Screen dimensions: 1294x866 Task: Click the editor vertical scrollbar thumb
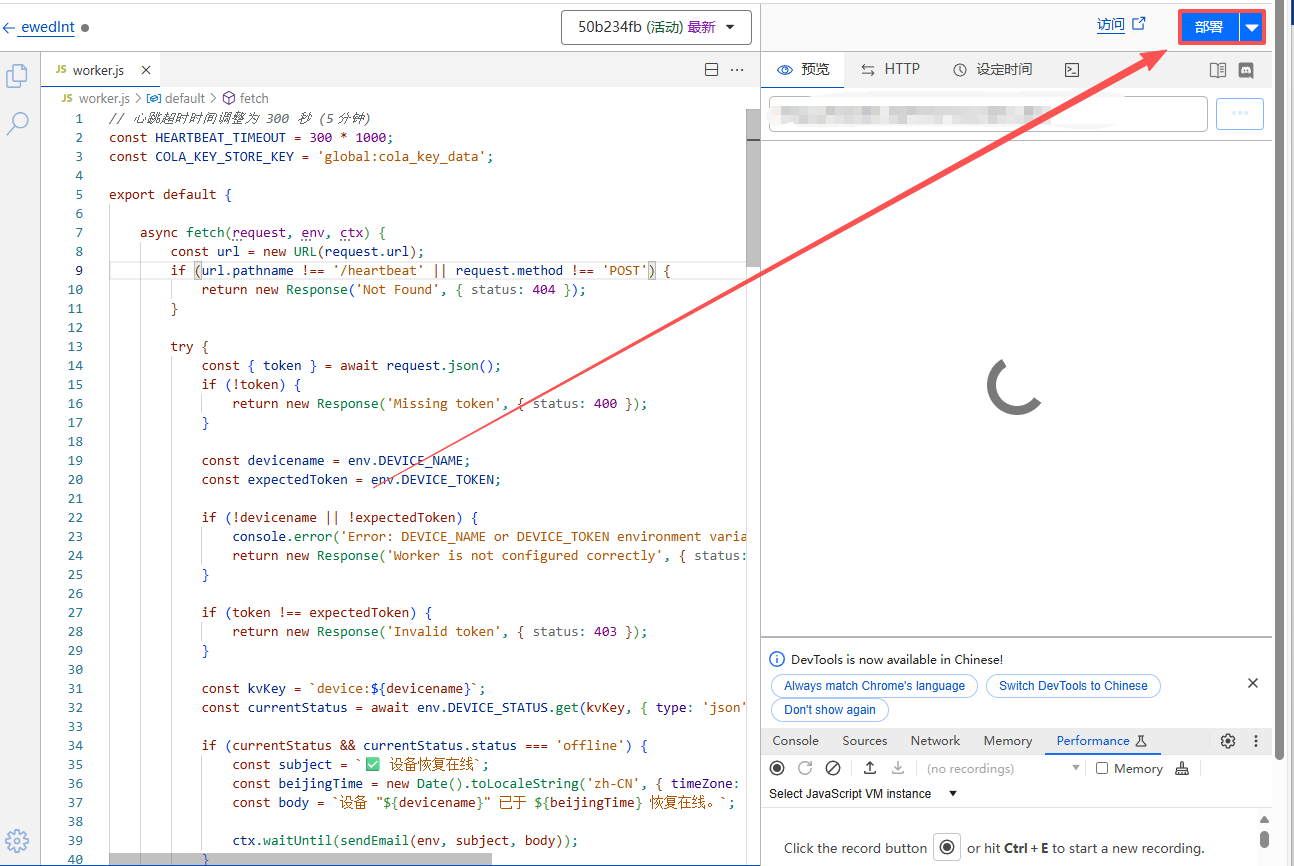(752, 187)
